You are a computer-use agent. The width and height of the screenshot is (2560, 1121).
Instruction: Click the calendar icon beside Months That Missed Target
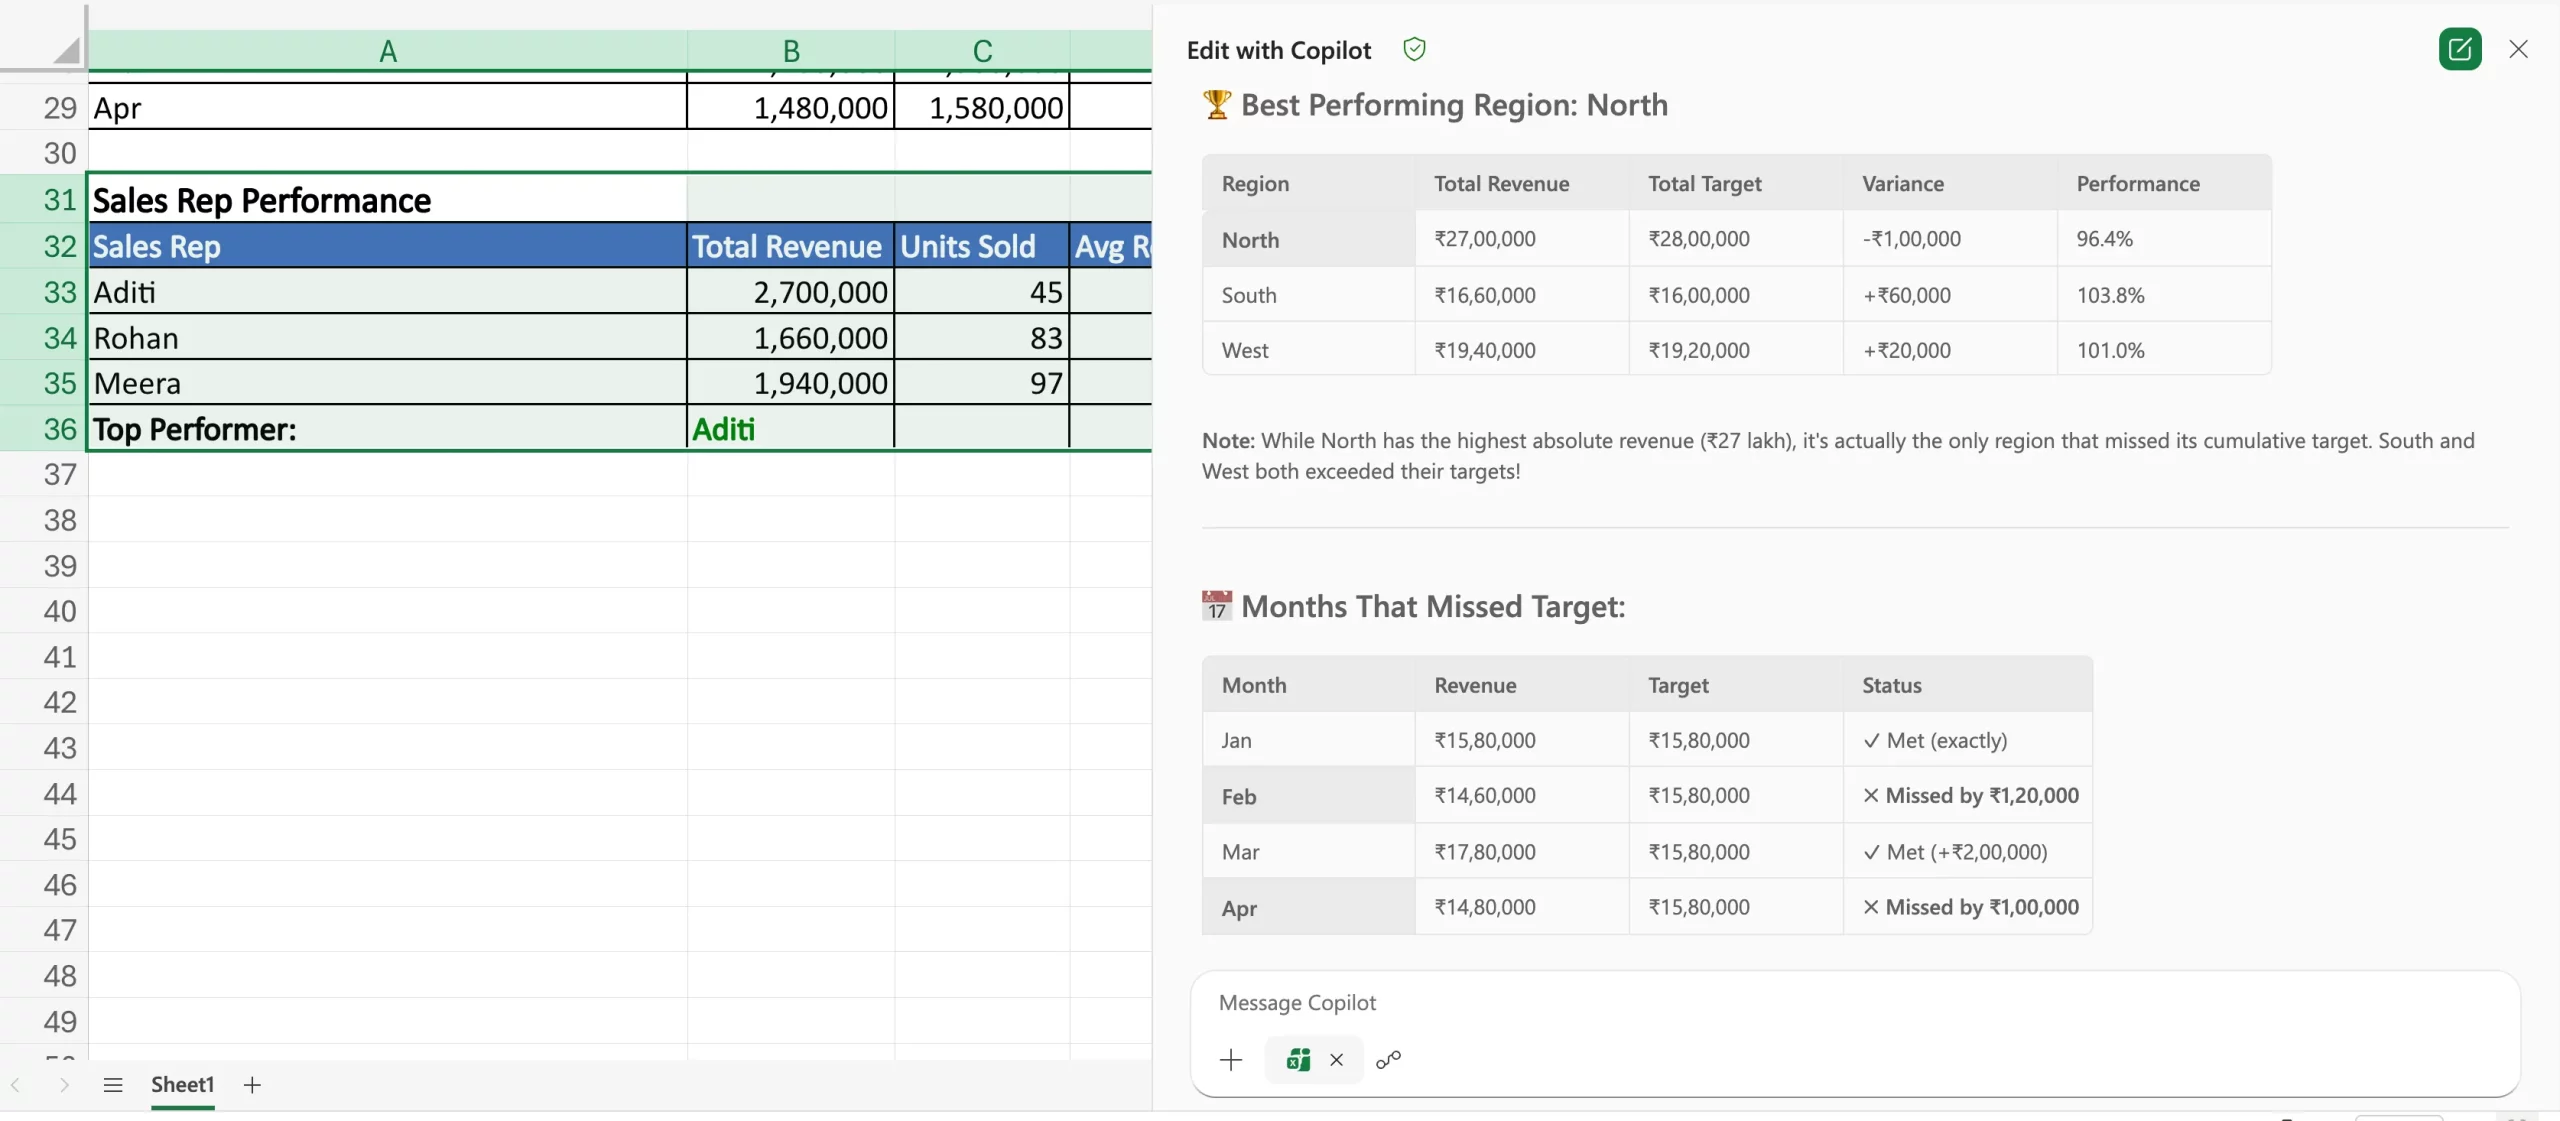pos(1214,606)
